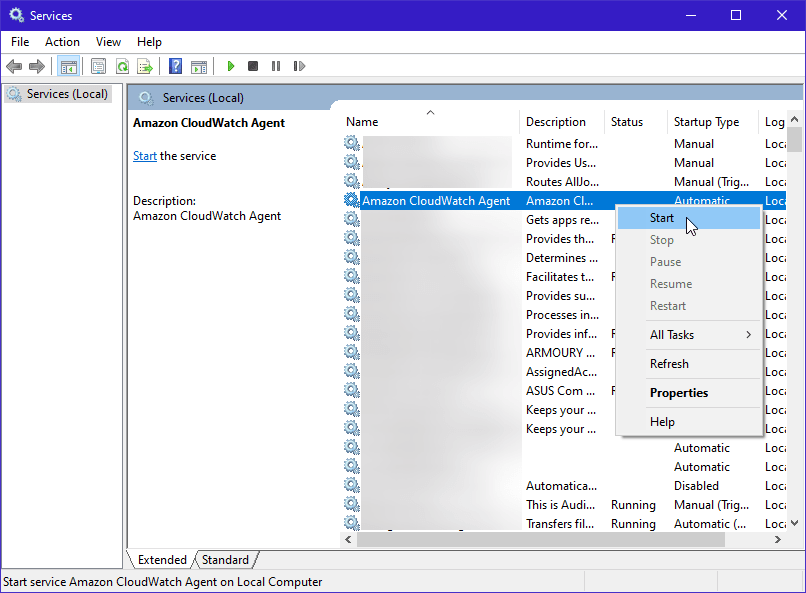Choose Properties in the context menu

688,393
